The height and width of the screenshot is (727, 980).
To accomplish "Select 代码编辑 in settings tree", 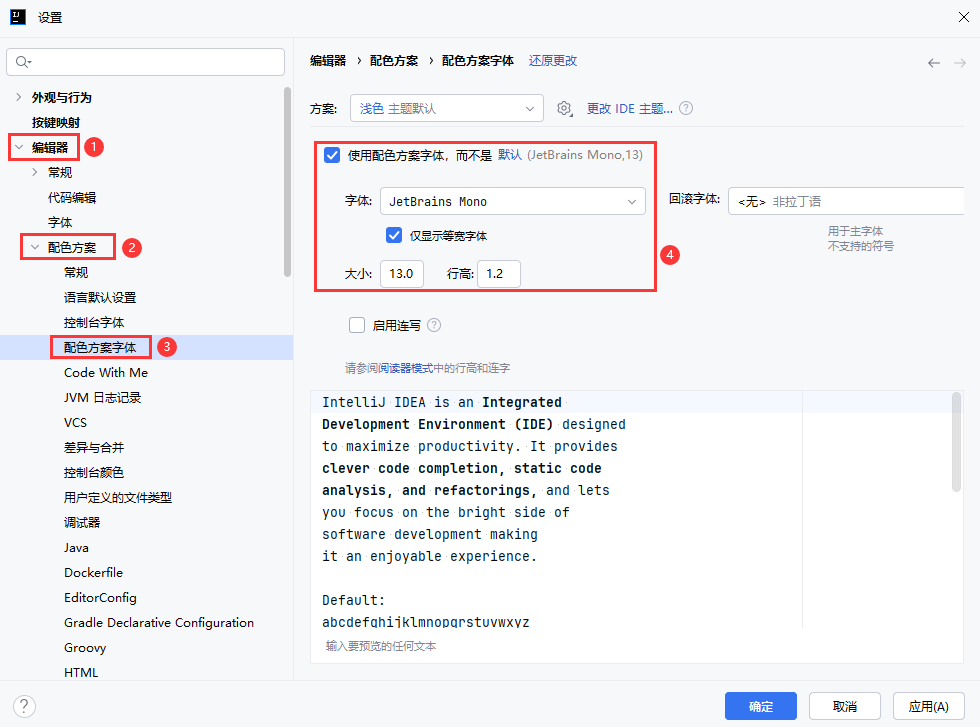I will [x=72, y=198].
